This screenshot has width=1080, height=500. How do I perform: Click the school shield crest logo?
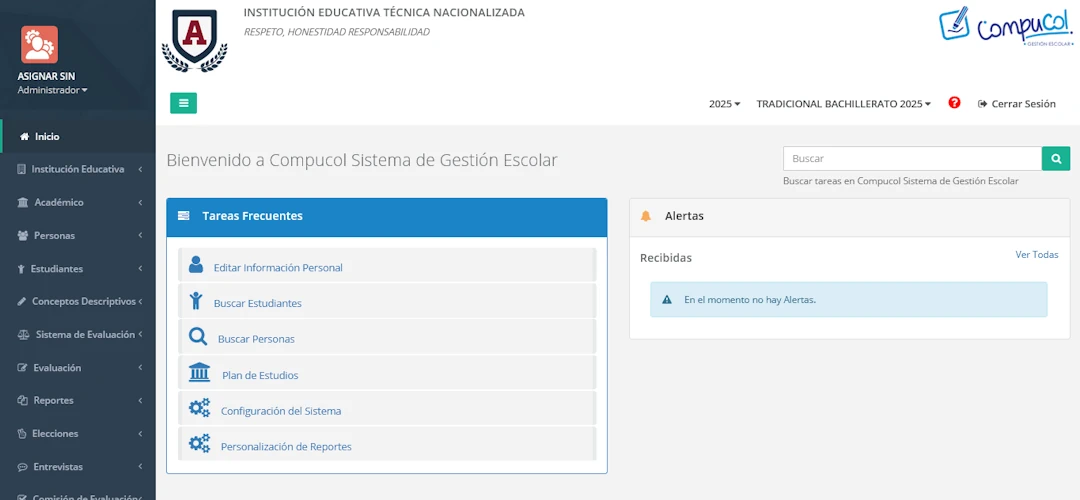(x=195, y=40)
